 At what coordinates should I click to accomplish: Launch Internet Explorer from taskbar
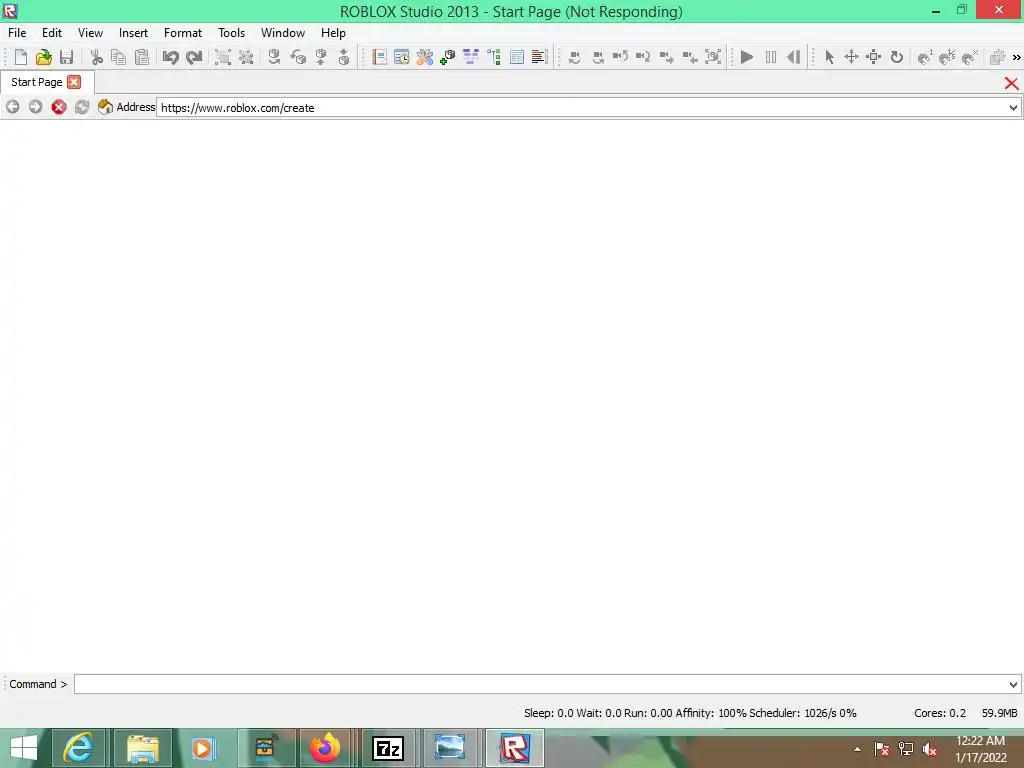click(78, 748)
